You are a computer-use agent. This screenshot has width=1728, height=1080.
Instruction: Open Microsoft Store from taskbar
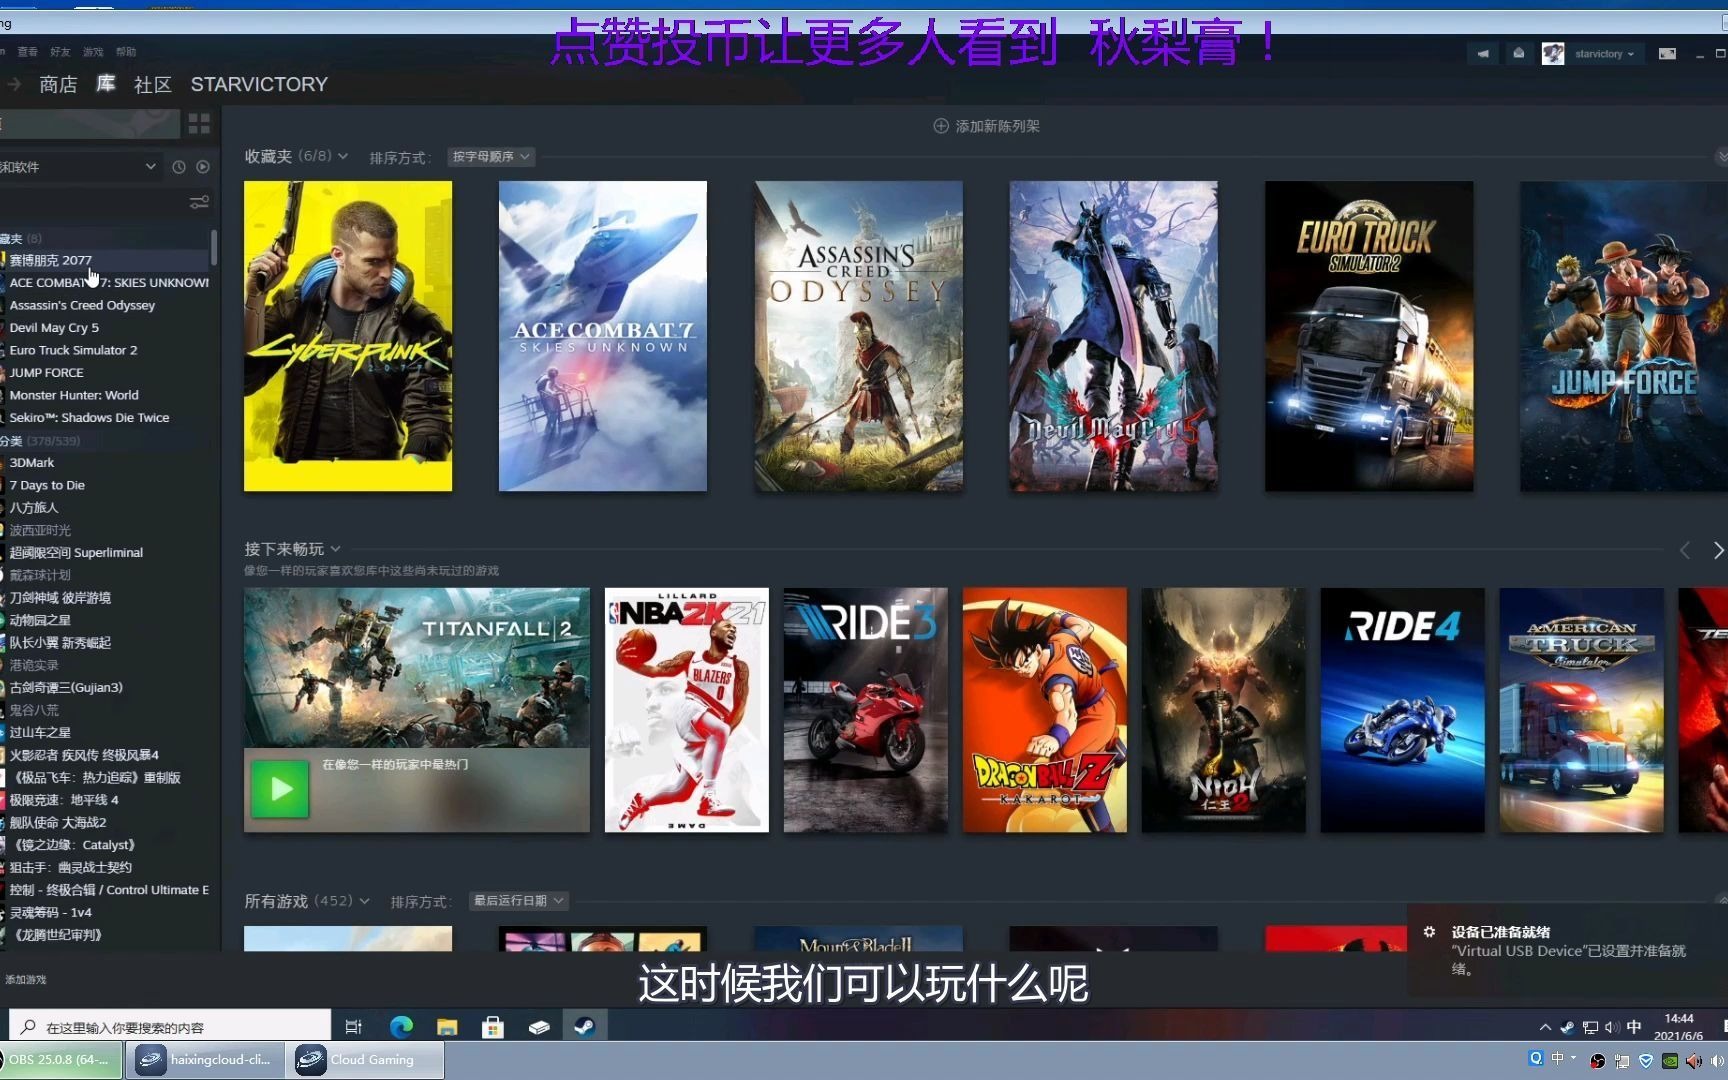click(x=492, y=1026)
